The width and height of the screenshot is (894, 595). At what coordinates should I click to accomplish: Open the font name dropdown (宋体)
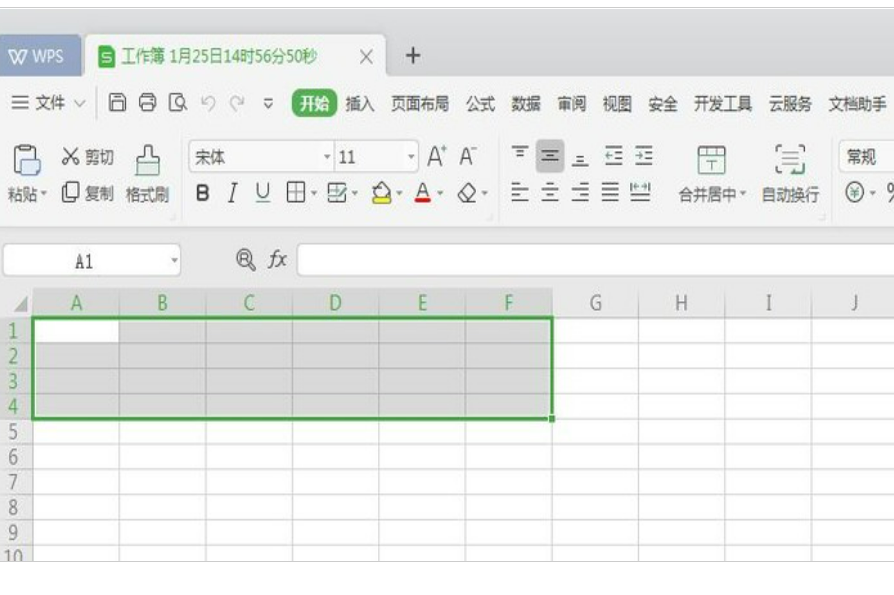[326, 157]
